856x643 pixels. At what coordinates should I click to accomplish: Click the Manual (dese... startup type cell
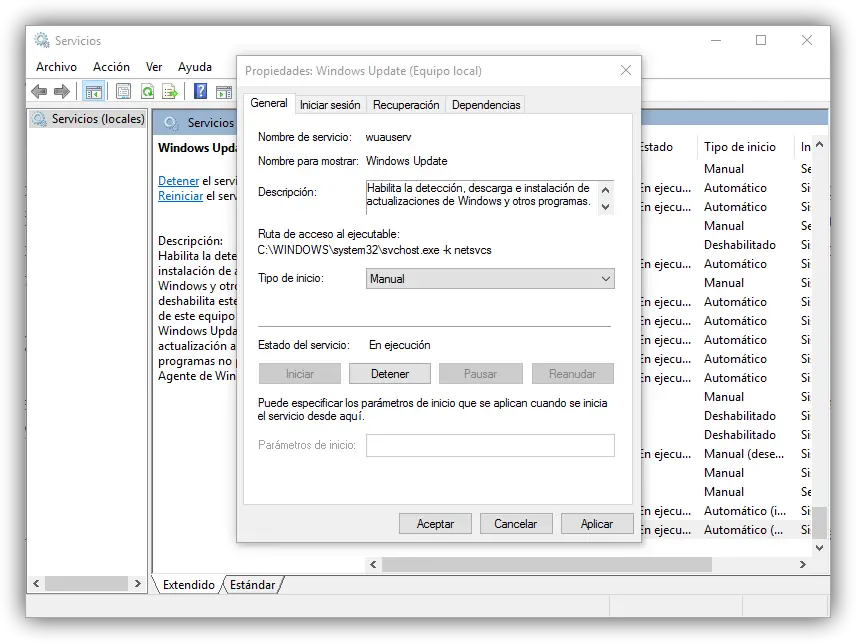(x=744, y=454)
